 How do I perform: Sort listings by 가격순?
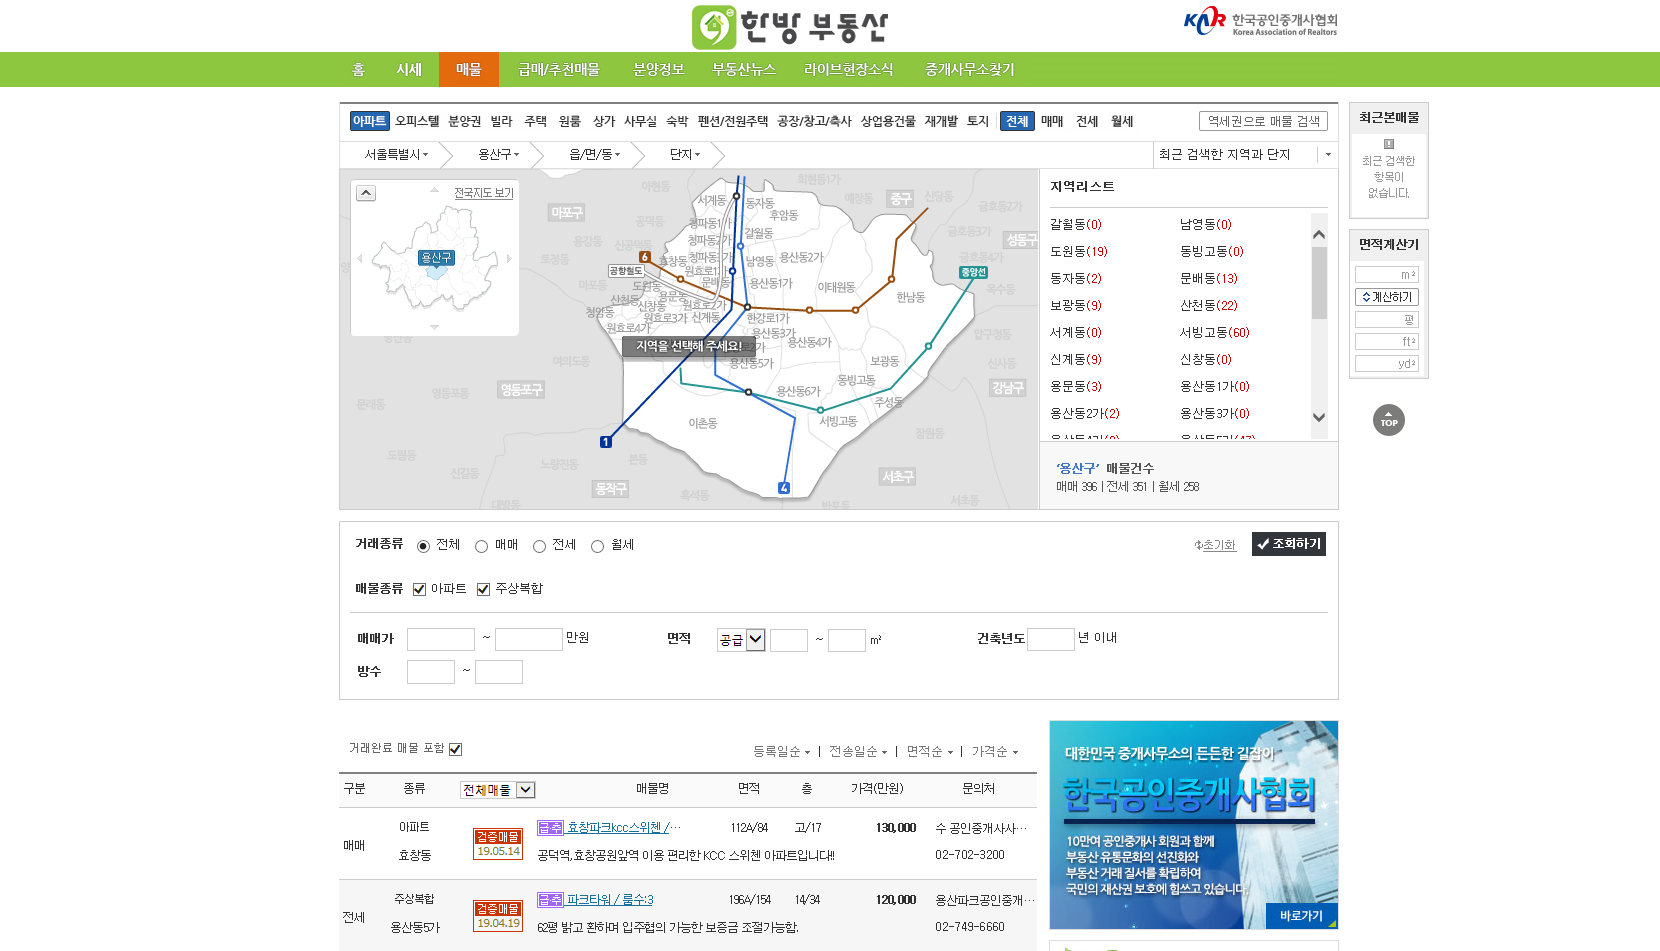[x=994, y=752]
